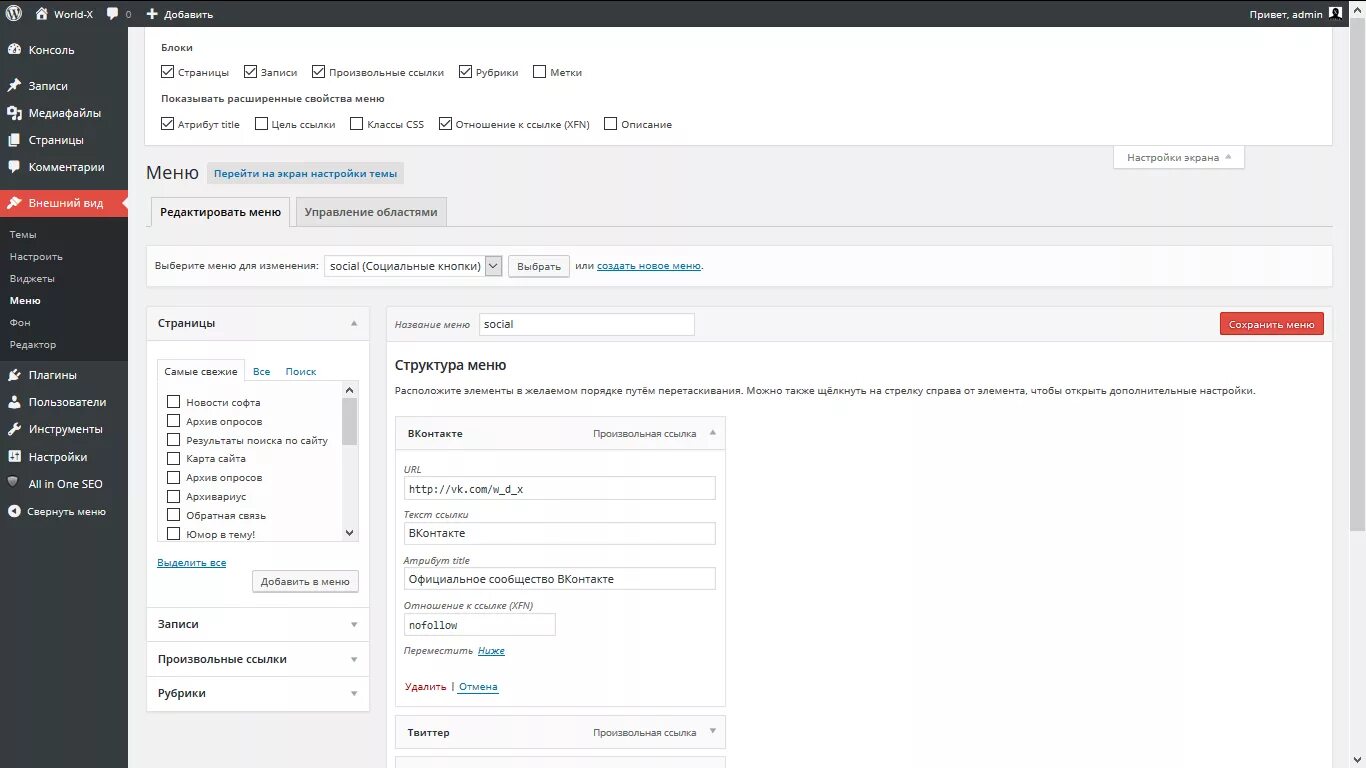Click the Сохранить меню button
The height and width of the screenshot is (768, 1366).
(1271, 324)
